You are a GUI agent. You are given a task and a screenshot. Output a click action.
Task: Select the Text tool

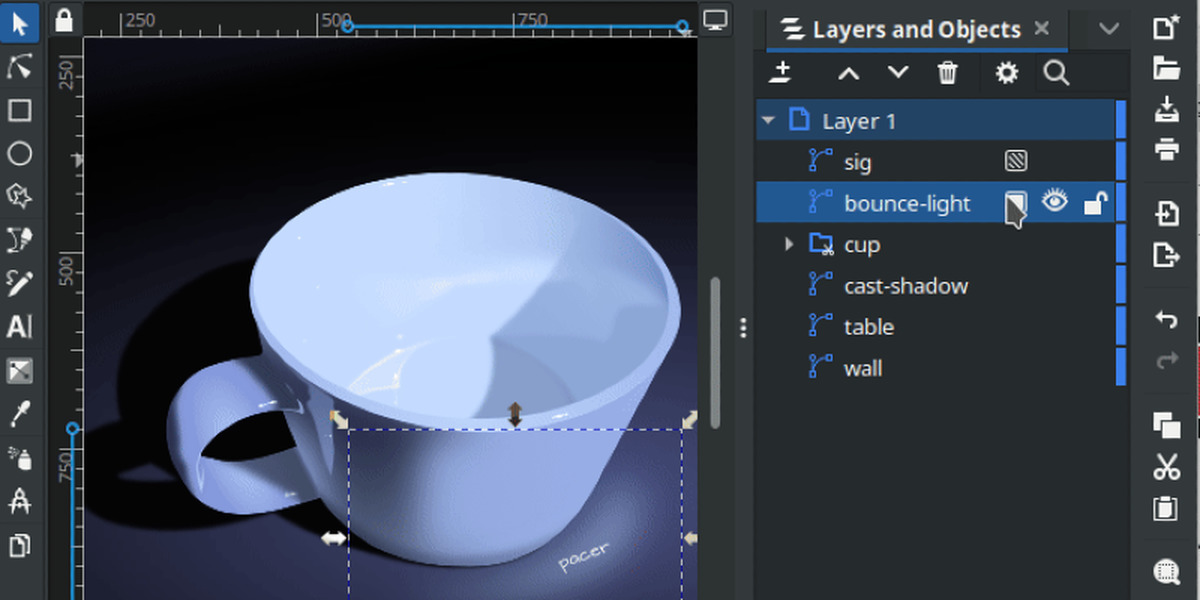[x=19, y=327]
